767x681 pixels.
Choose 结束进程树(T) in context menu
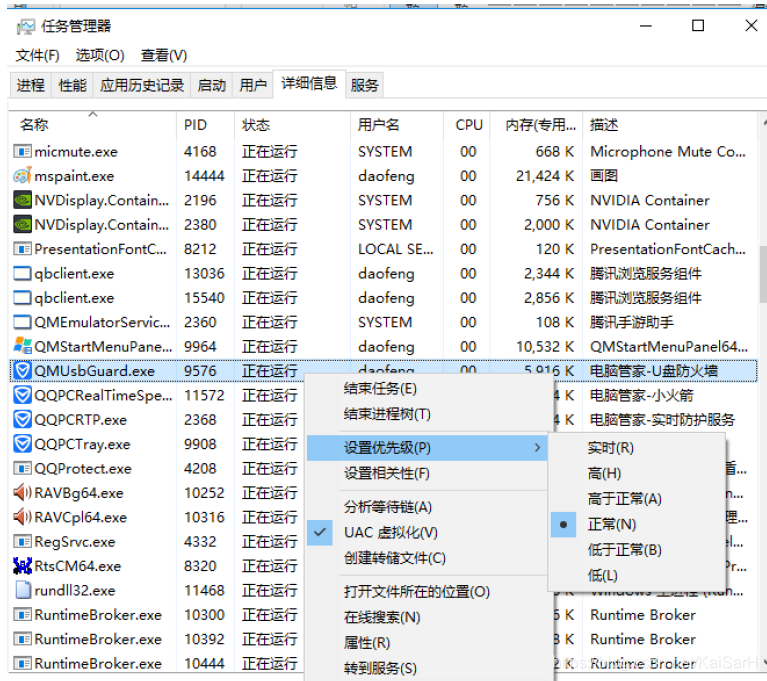(427, 414)
